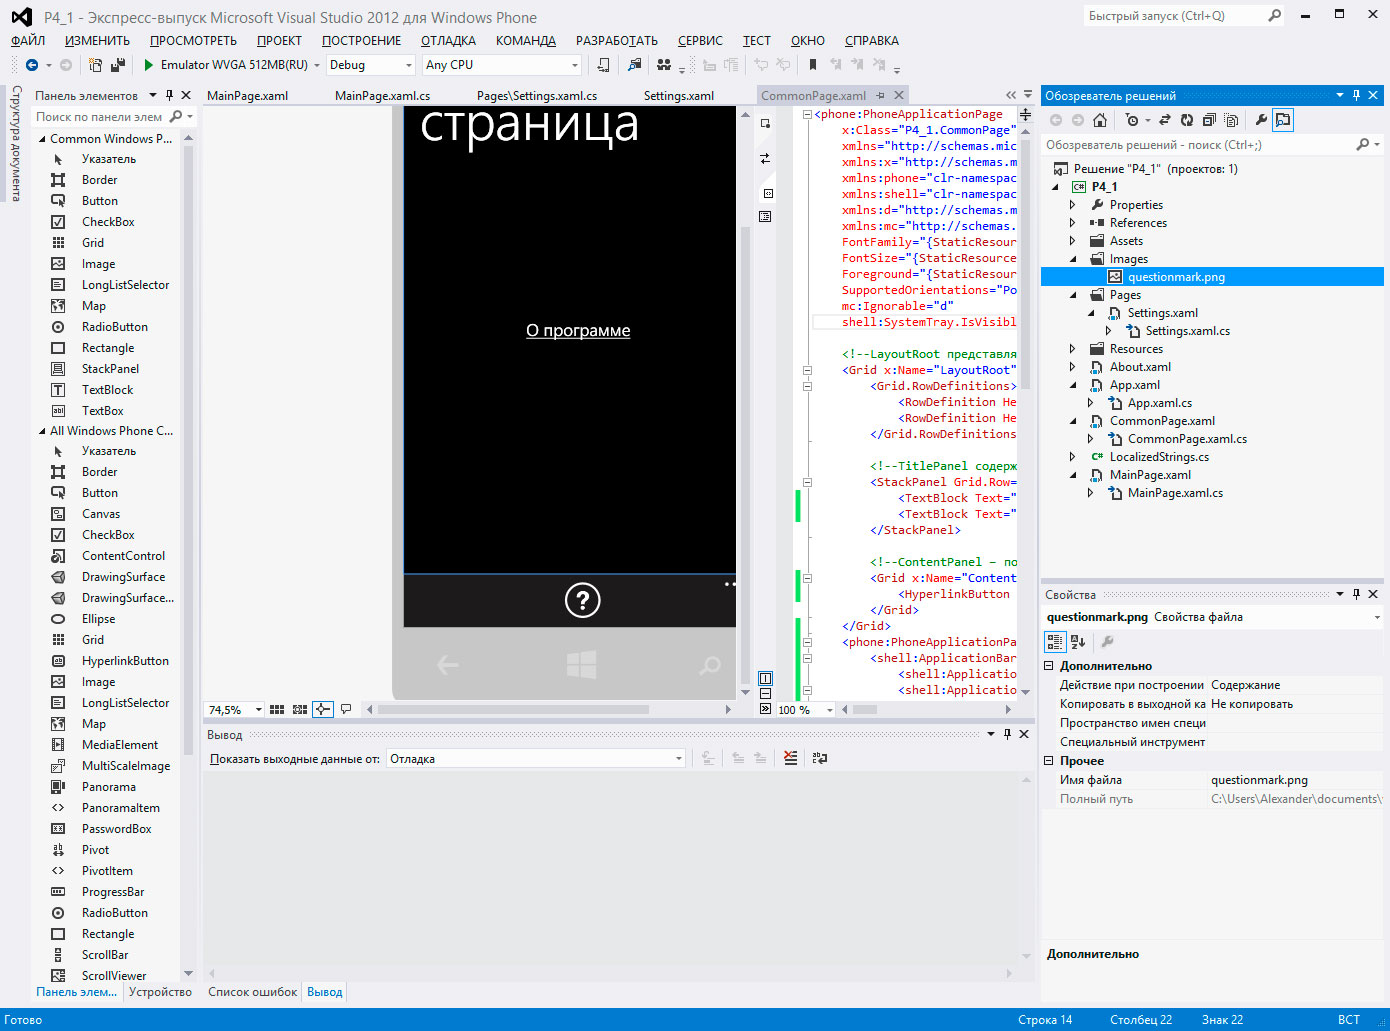Click the toolbox search field
1390x1031 pixels.
pyautogui.click(x=100, y=117)
